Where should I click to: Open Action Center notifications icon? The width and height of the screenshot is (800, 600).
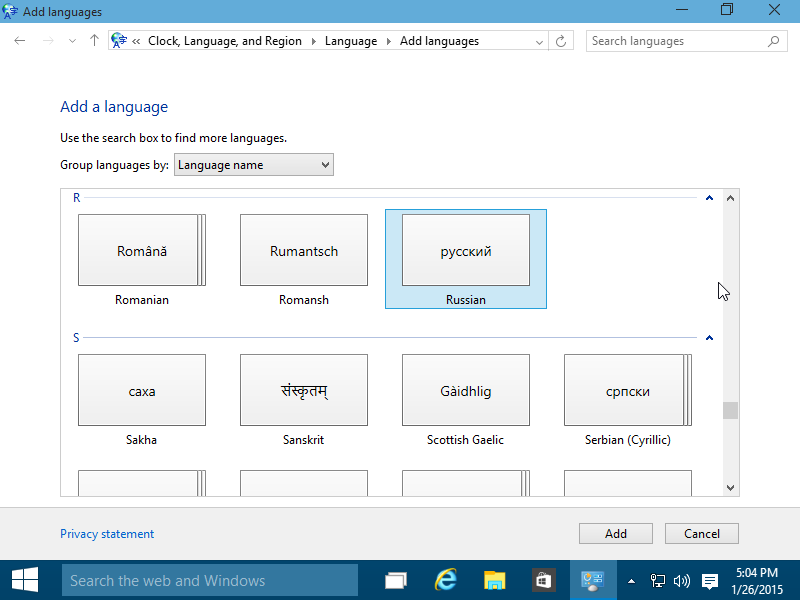pyautogui.click(x=710, y=581)
